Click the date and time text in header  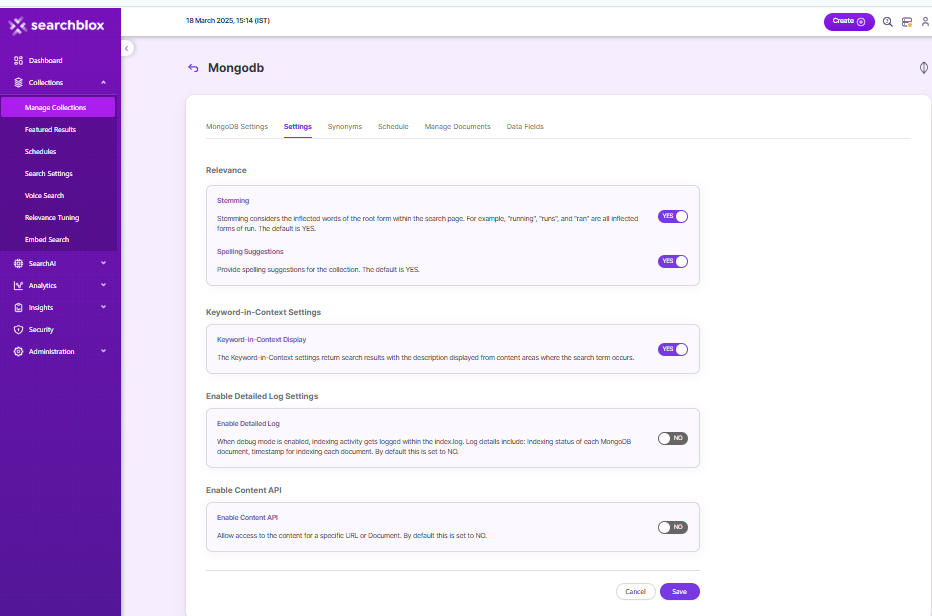click(228, 20)
